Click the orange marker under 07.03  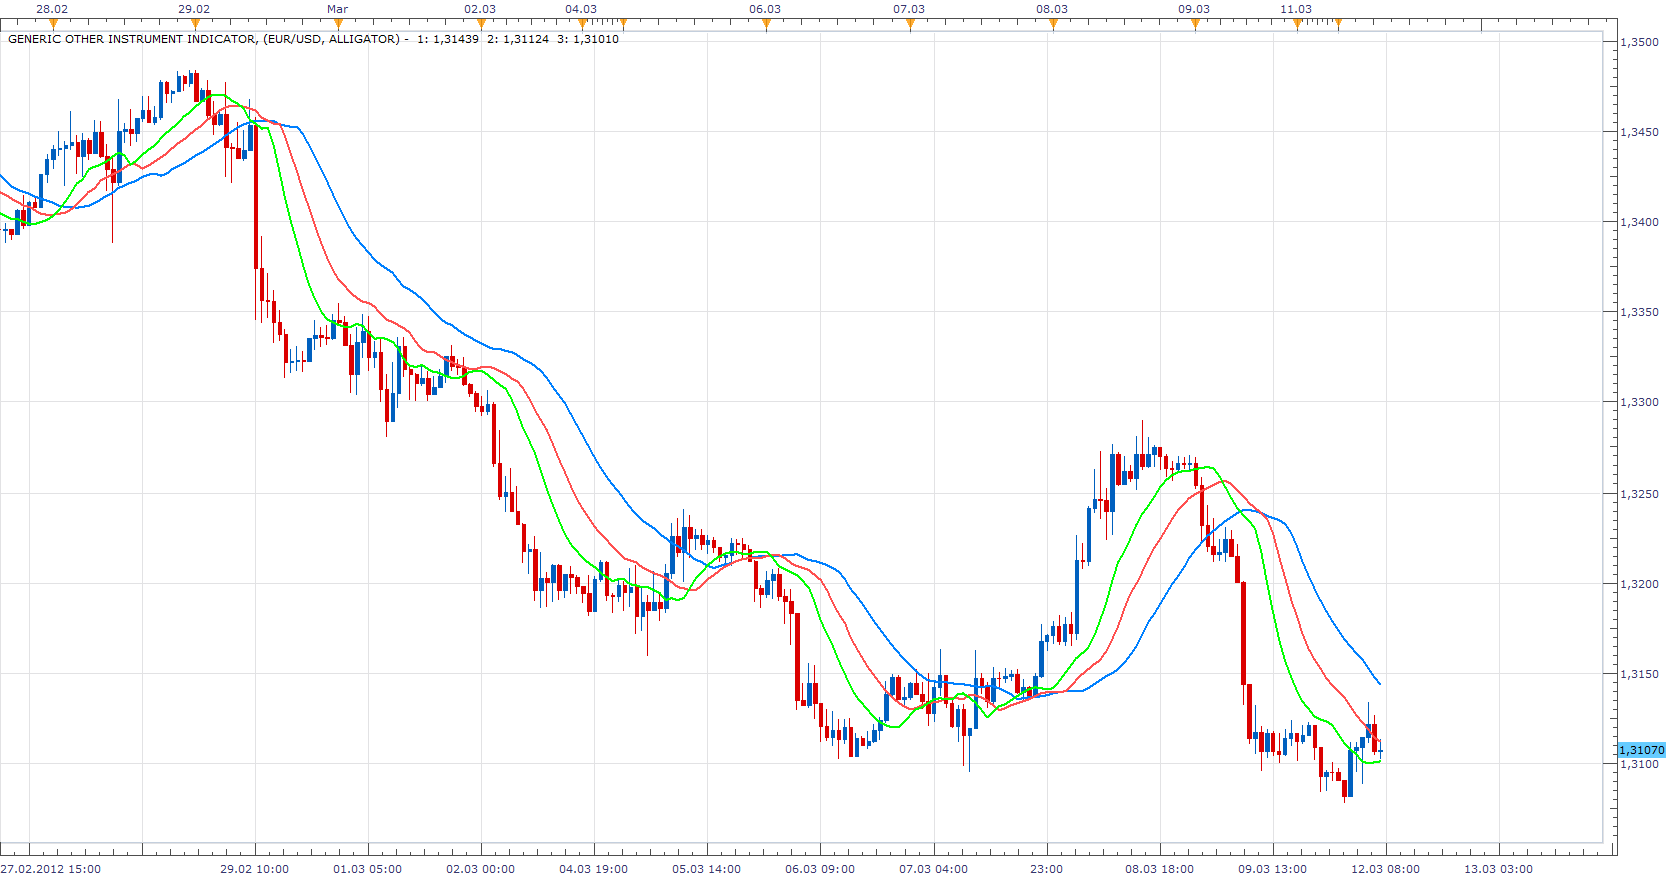pyautogui.click(x=910, y=24)
